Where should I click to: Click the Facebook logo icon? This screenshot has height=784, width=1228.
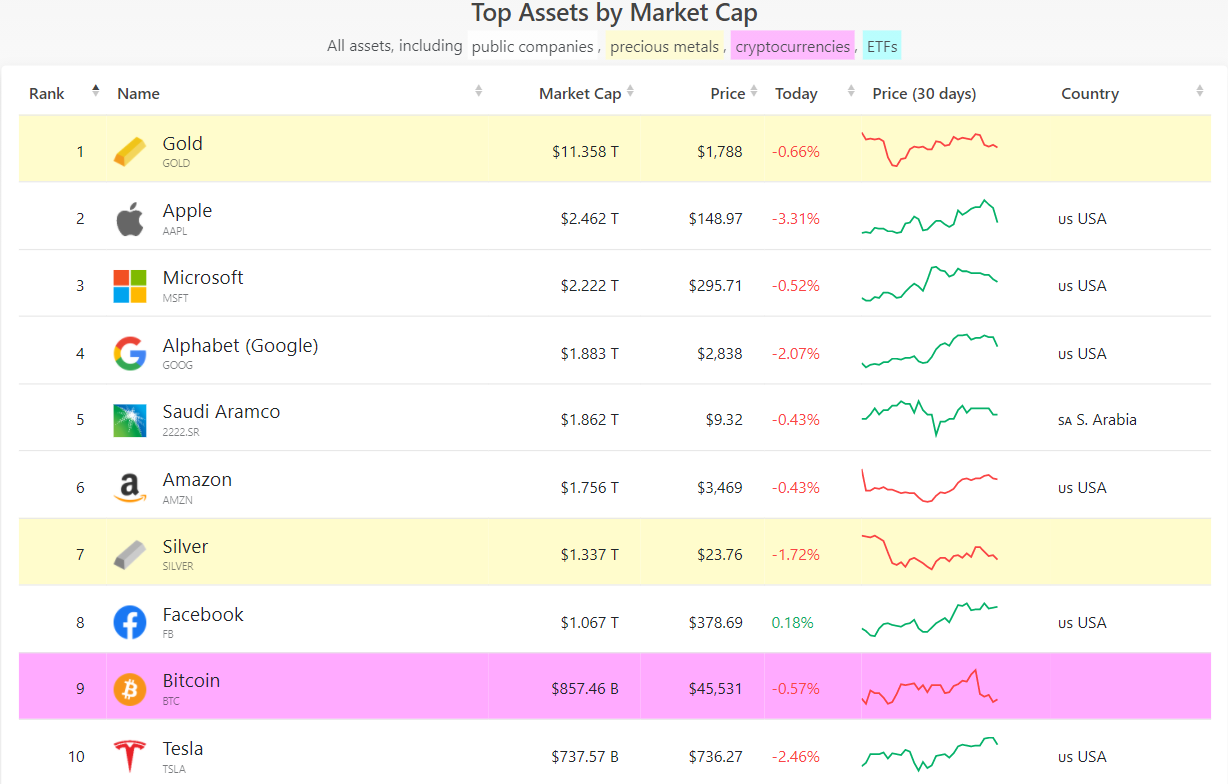(x=130, y=622)
